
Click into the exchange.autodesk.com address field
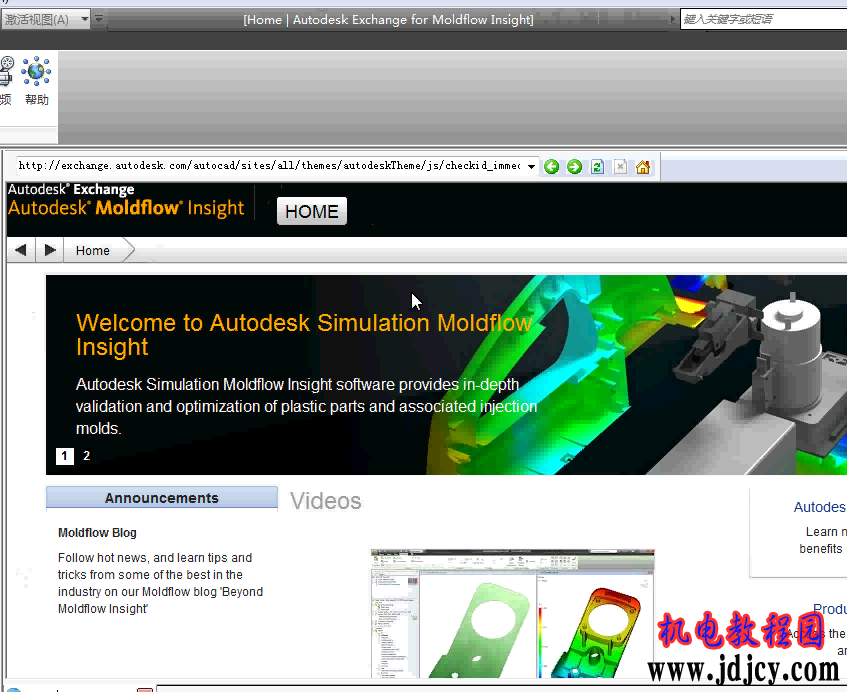(x=270, y=166)
